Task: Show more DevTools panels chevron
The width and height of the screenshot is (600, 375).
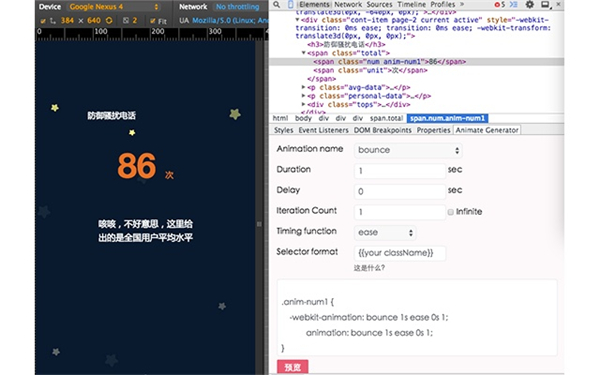Action: 462,5
